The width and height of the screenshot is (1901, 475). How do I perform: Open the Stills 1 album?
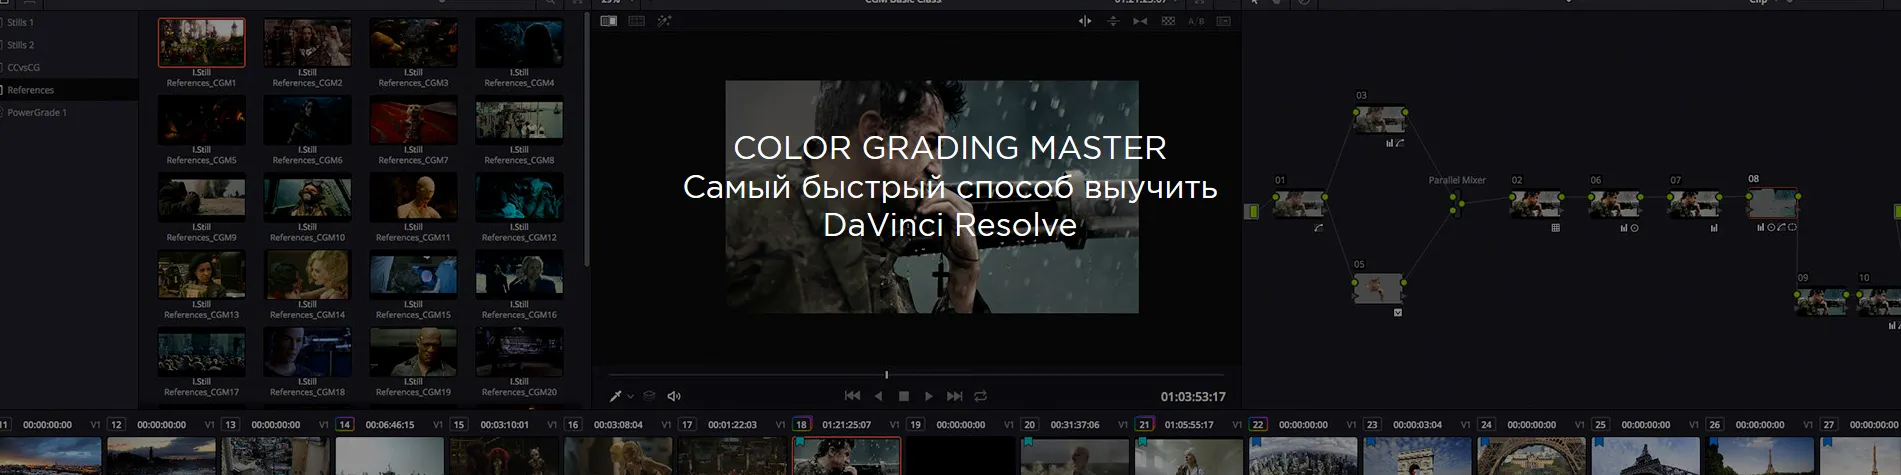pyautogui.click(x=20, y=22)
